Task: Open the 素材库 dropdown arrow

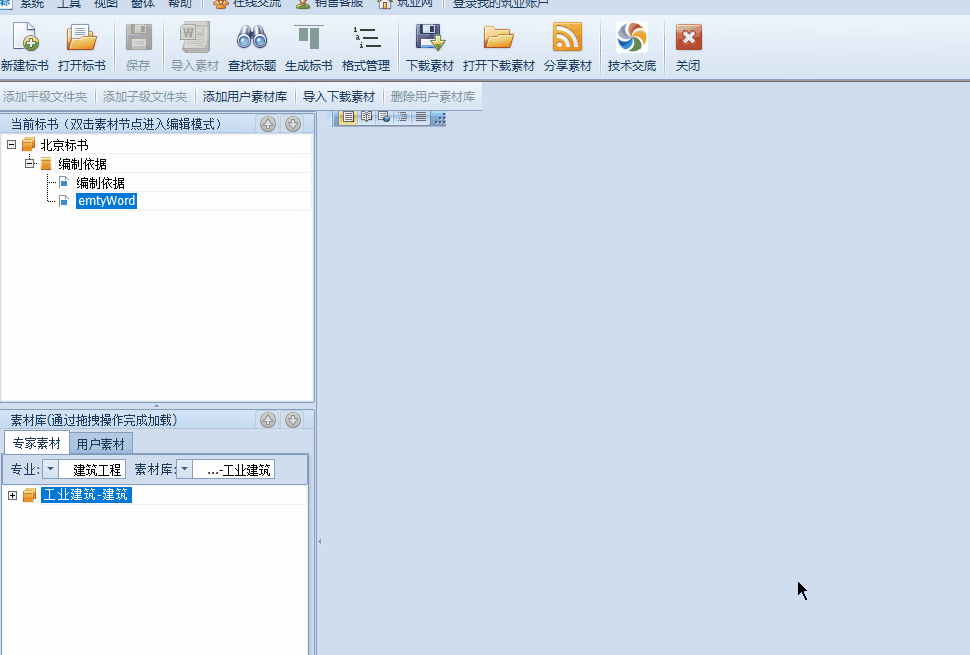Action: [x=184, y=469]
